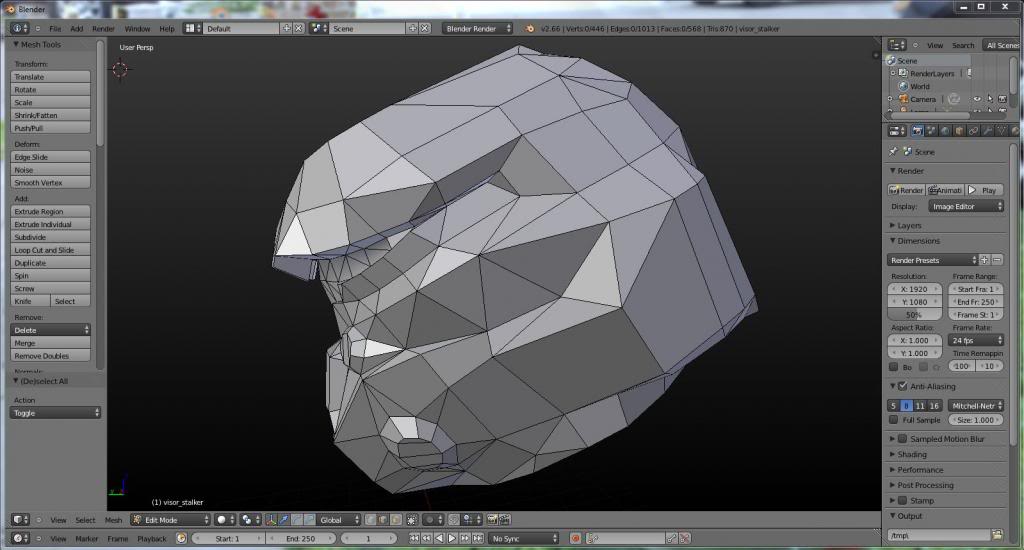
Task: Toggle proportional editing mode button
Action: tap(432, 520)
